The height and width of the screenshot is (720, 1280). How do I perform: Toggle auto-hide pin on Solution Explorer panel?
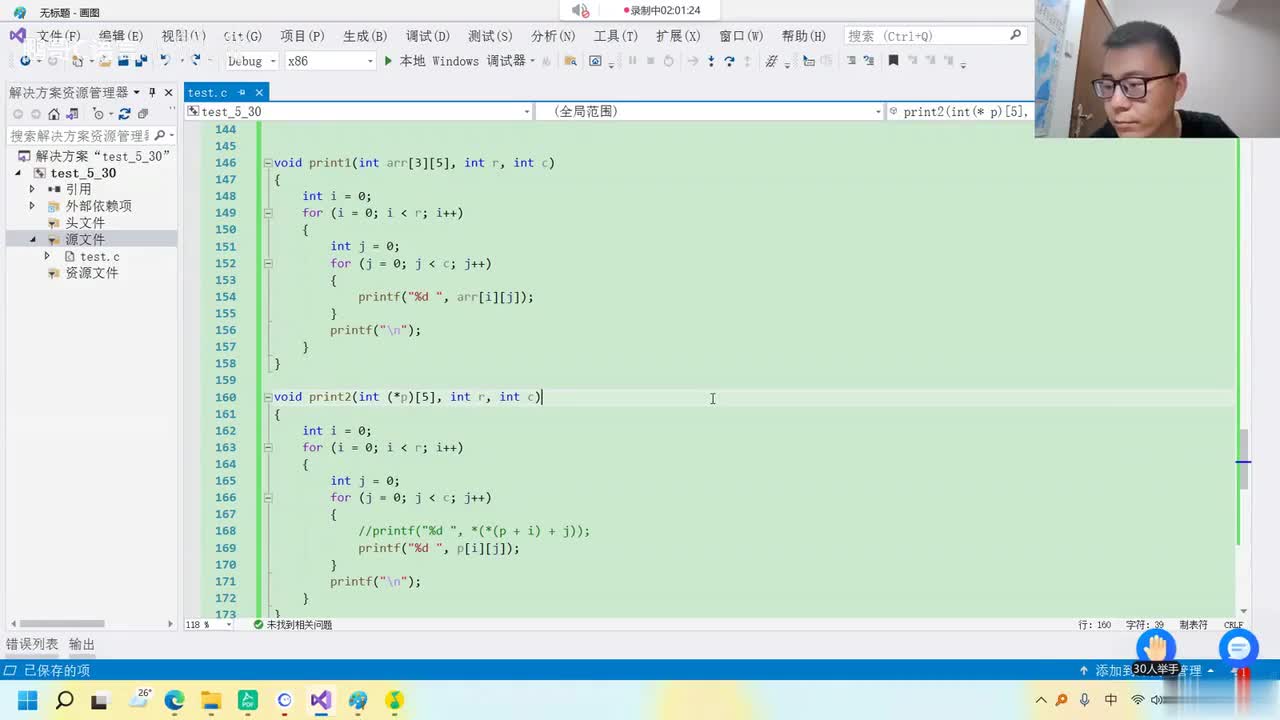tap(152, 93)
